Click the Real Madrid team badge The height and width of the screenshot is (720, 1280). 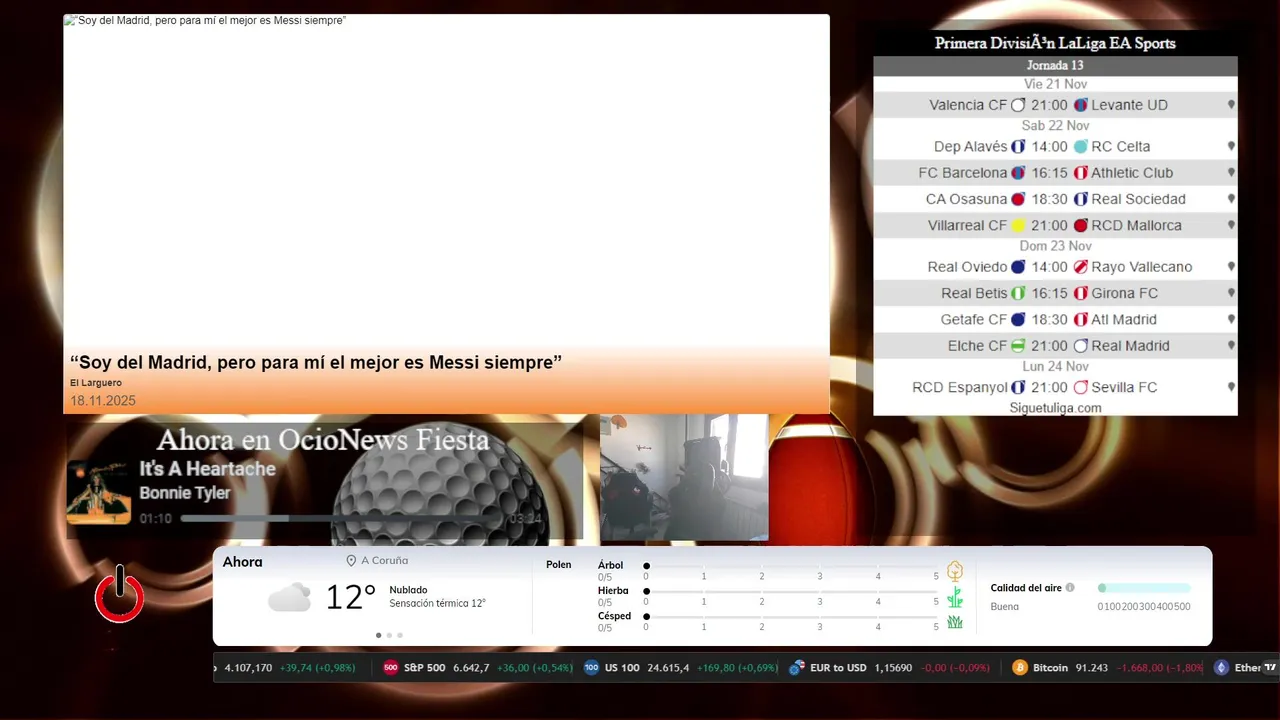[1080, 346]
